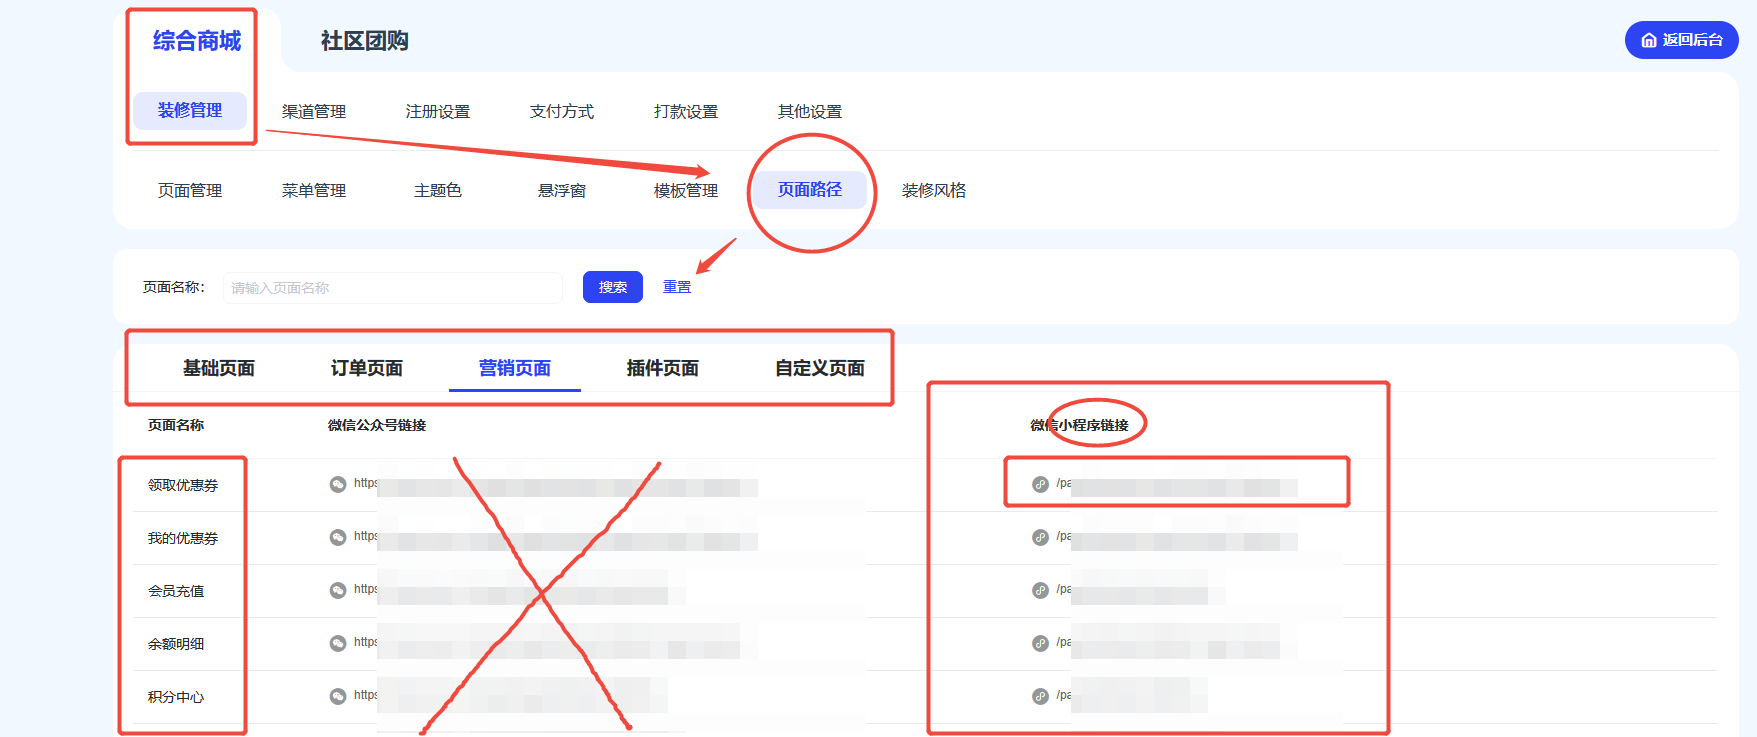Open the 社区团购 top tab
The height and width of the screenshot is (737, 1757).
tap(364, 41)
